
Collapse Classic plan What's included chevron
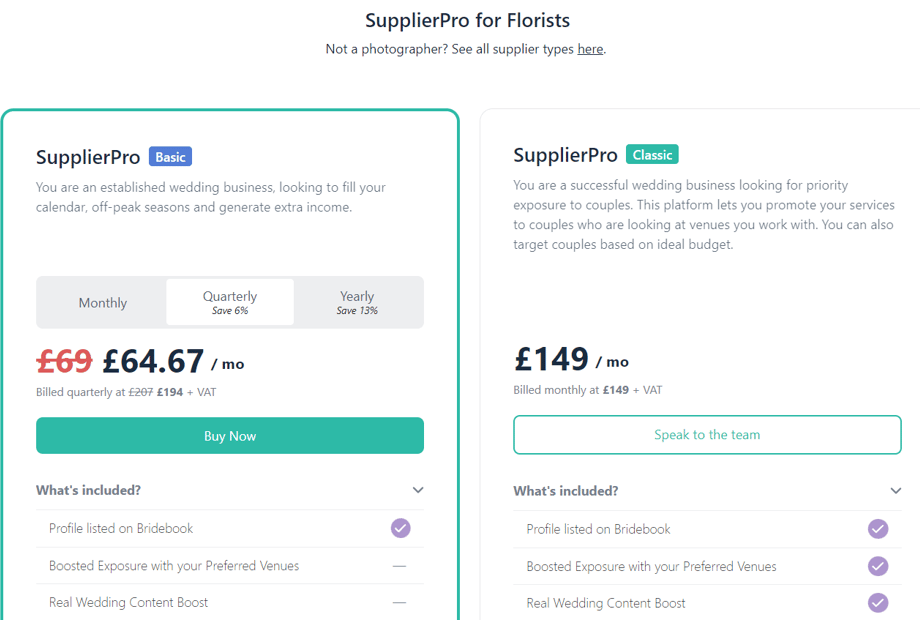(895, 490)
